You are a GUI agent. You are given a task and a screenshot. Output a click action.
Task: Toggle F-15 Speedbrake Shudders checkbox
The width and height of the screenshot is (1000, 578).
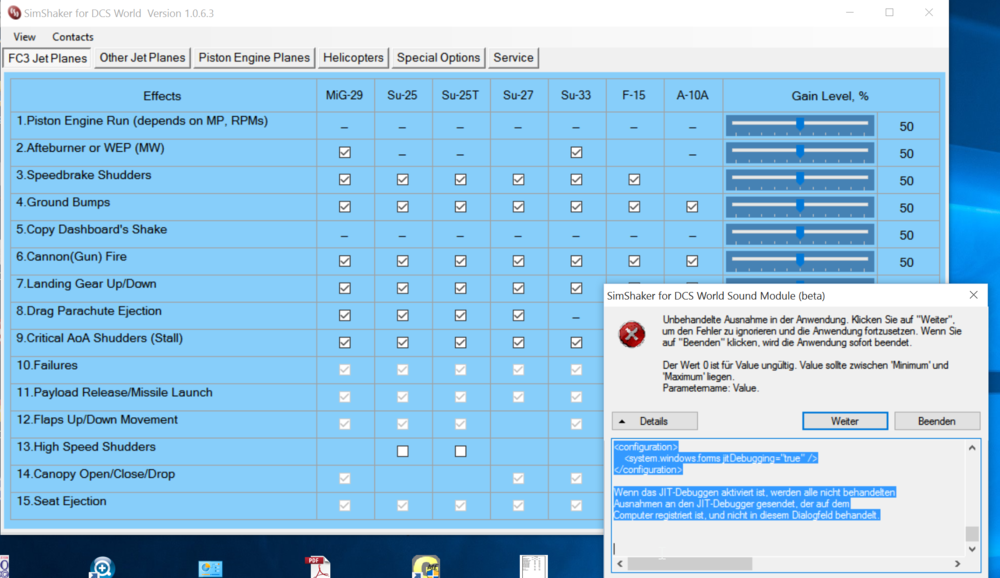pos(634,180)
